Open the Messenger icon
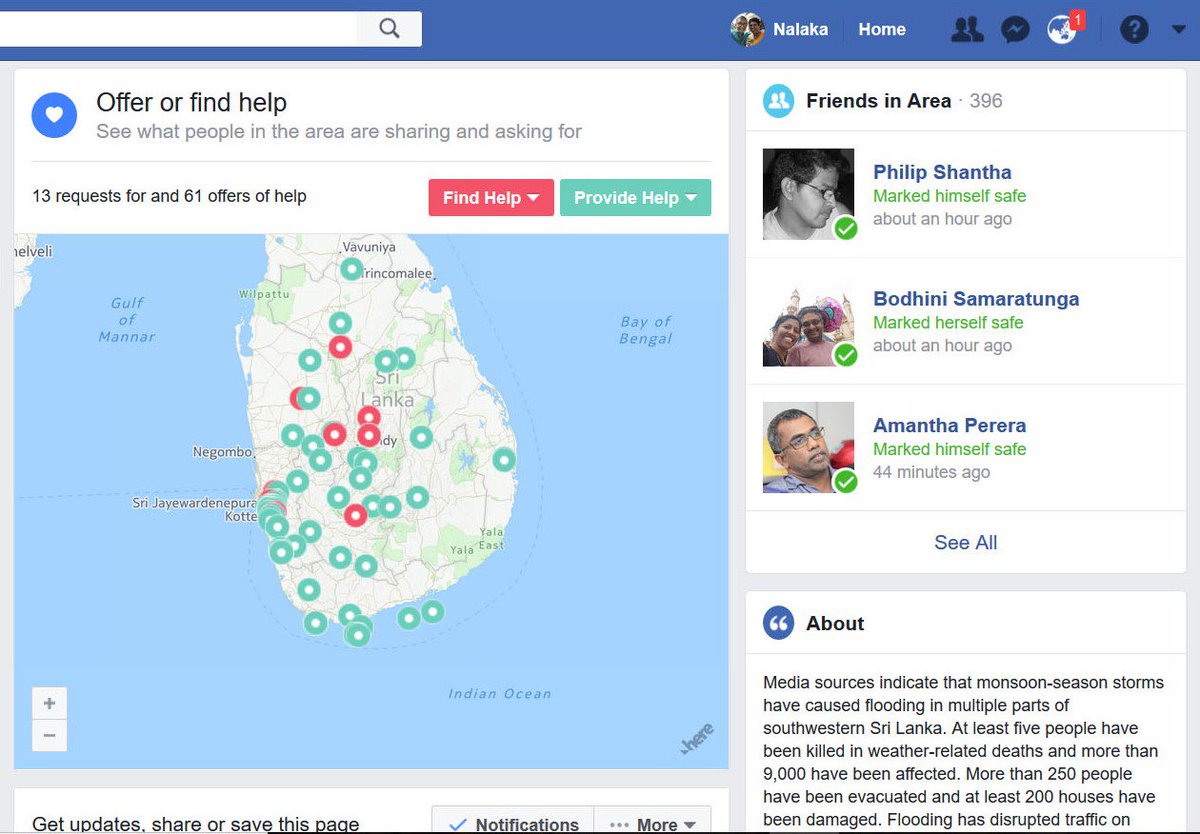 click(1015, 30)
